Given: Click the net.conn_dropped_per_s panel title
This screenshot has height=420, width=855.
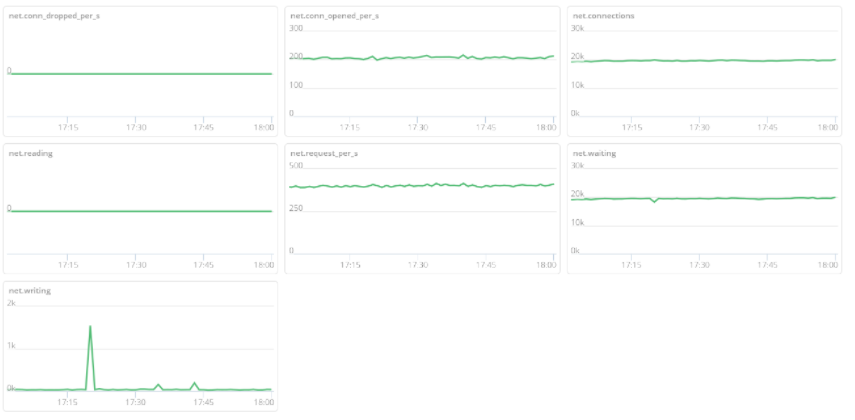Looking at the screenshot, I should 54,16.
